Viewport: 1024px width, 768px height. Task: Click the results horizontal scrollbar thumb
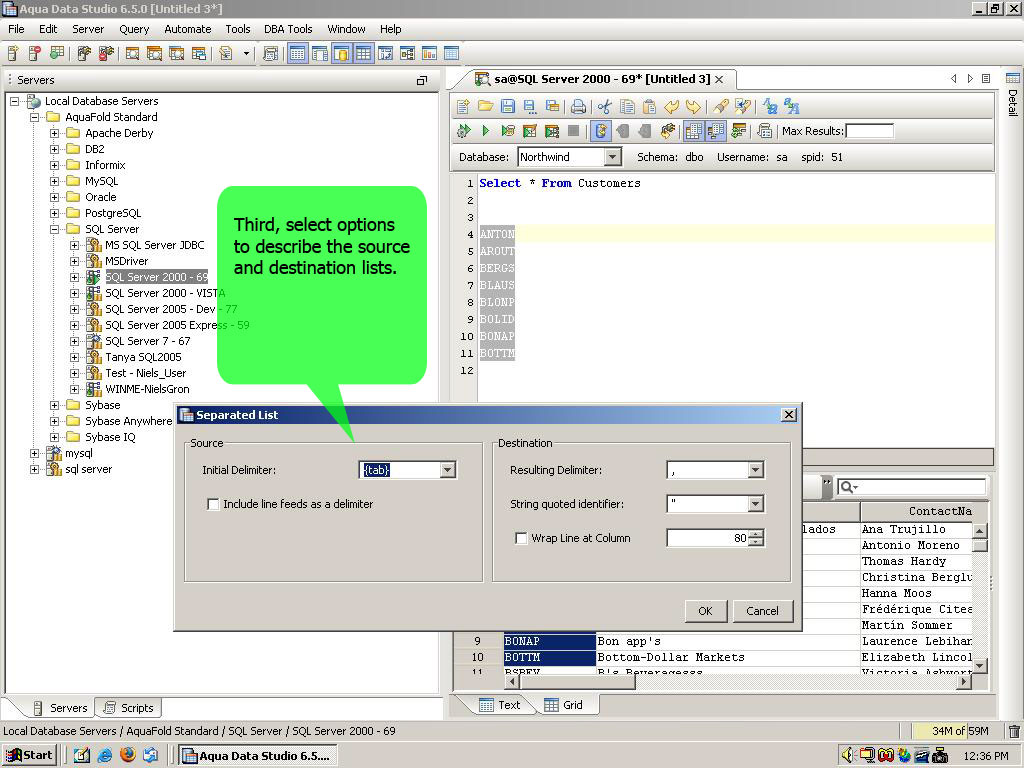[577, 682]
